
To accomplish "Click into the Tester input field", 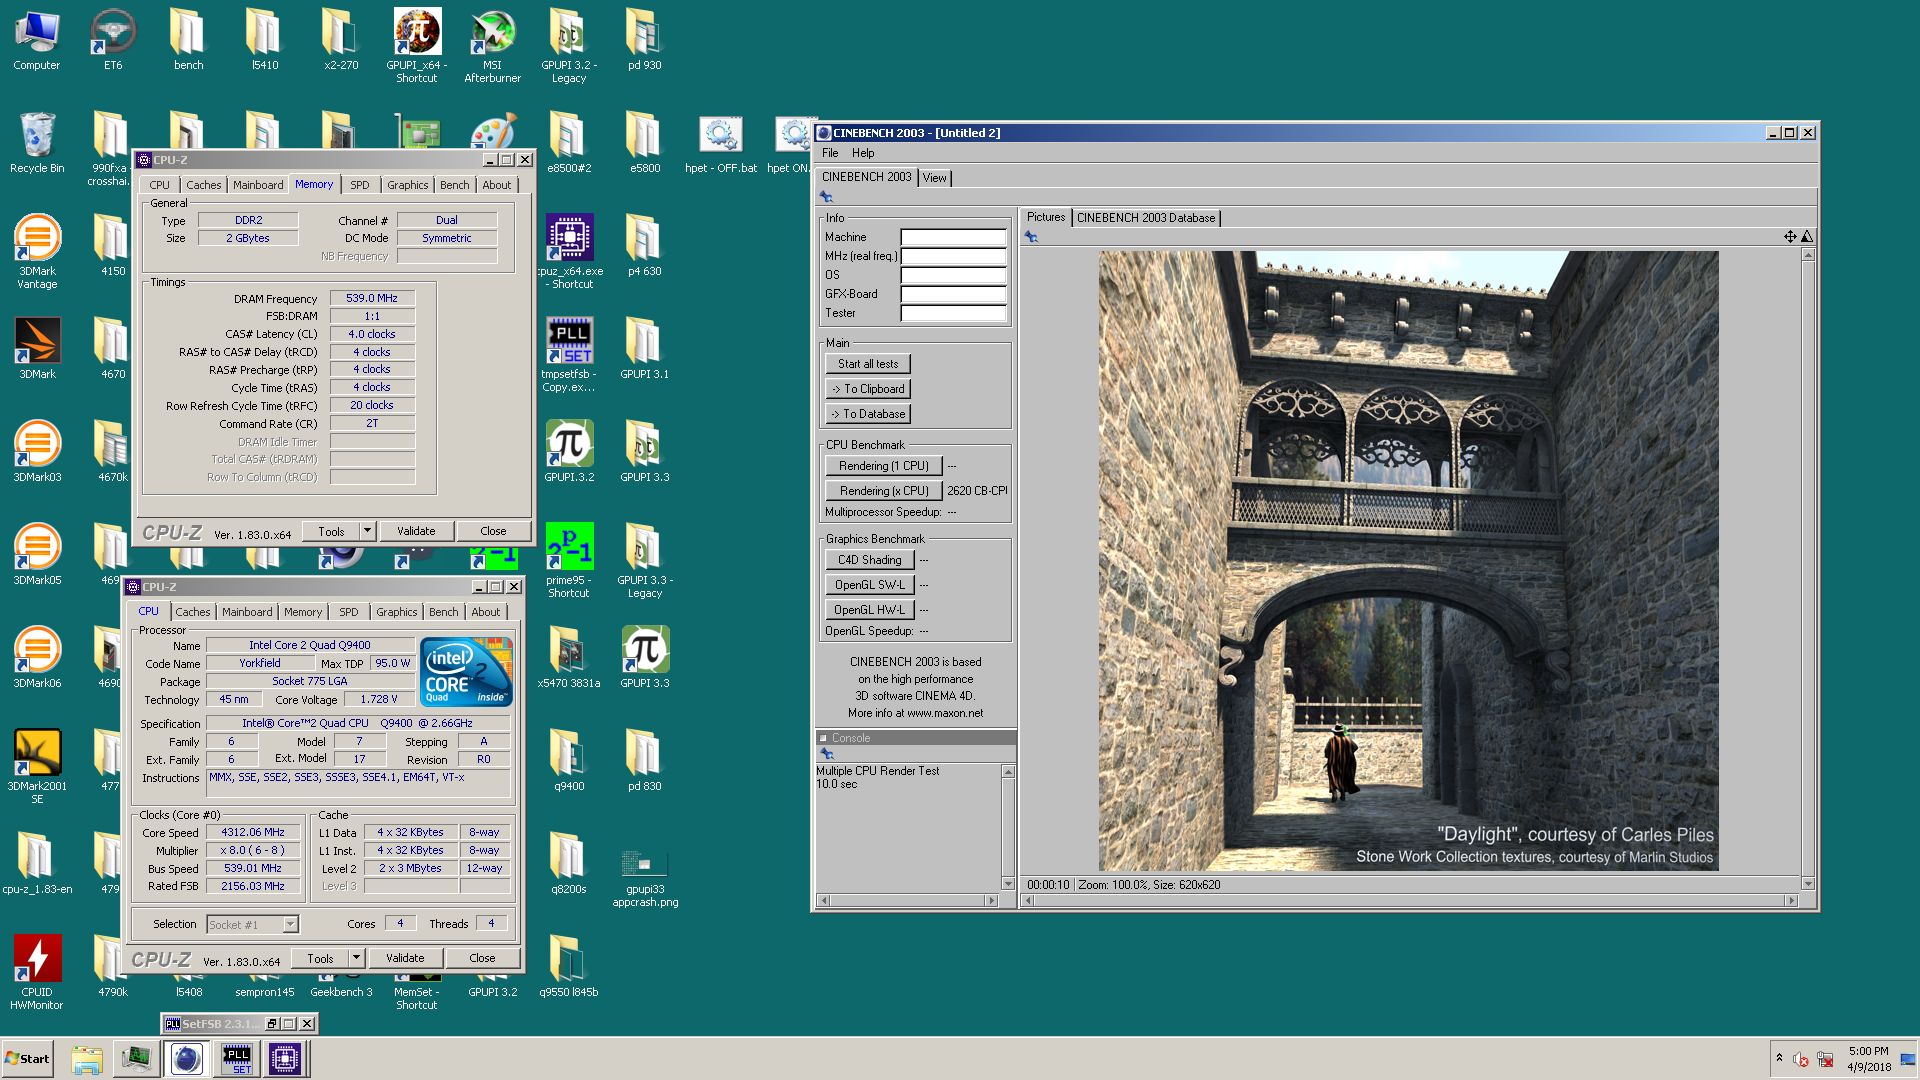I will (x=953, y=313).
